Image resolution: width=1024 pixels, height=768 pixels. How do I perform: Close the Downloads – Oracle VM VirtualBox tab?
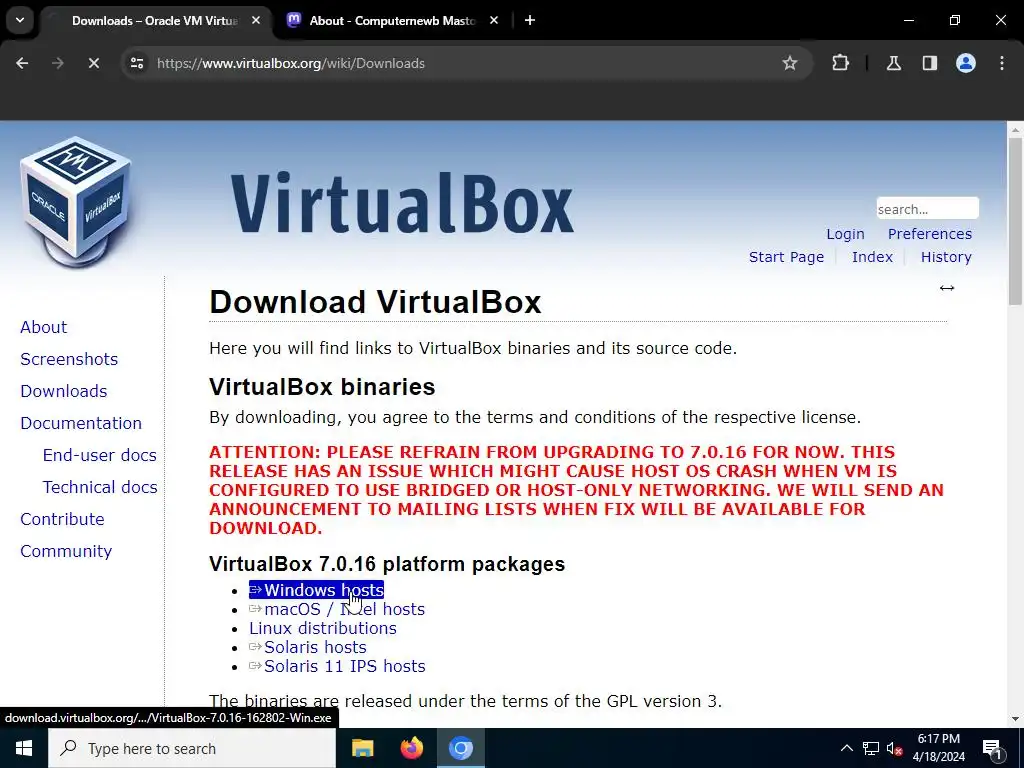(256, 20)
